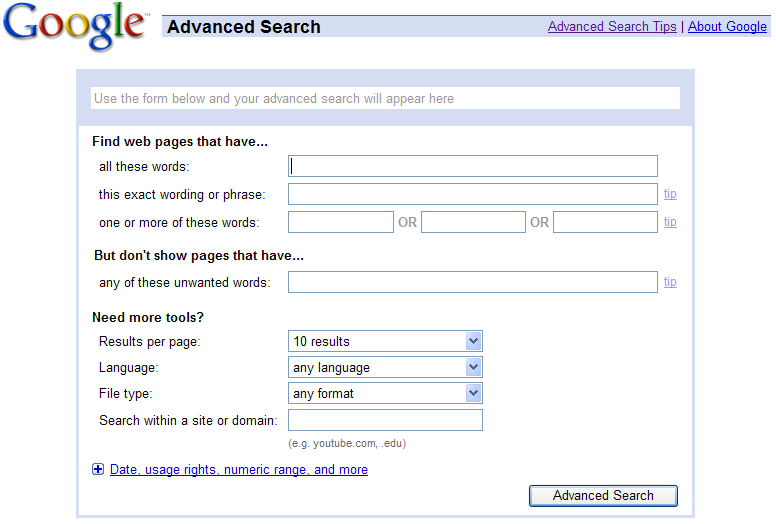Click the 'Need more tools?' heading
The height and width of the screenshot is (524, 776).
pyautogui.click(x=147, y=318)
